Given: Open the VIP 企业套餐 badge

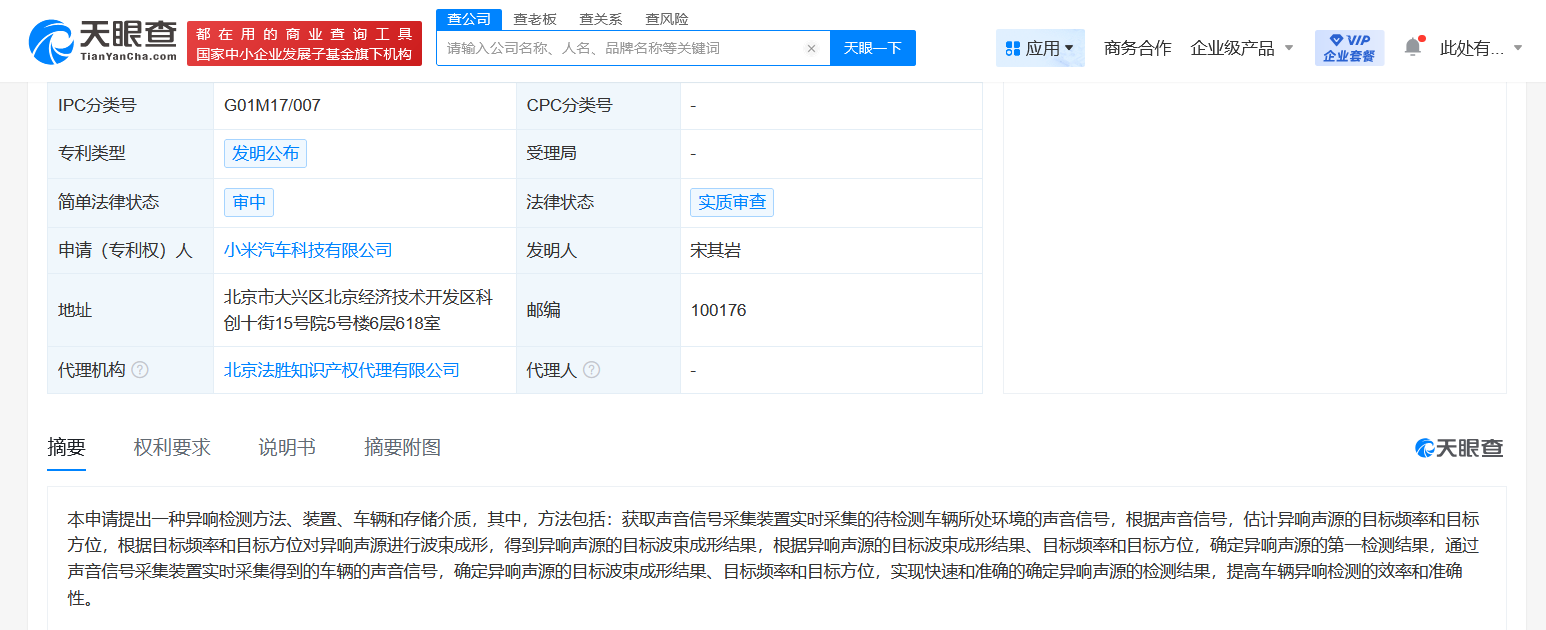Looking at the screenshot, I should click(1349, 48).
